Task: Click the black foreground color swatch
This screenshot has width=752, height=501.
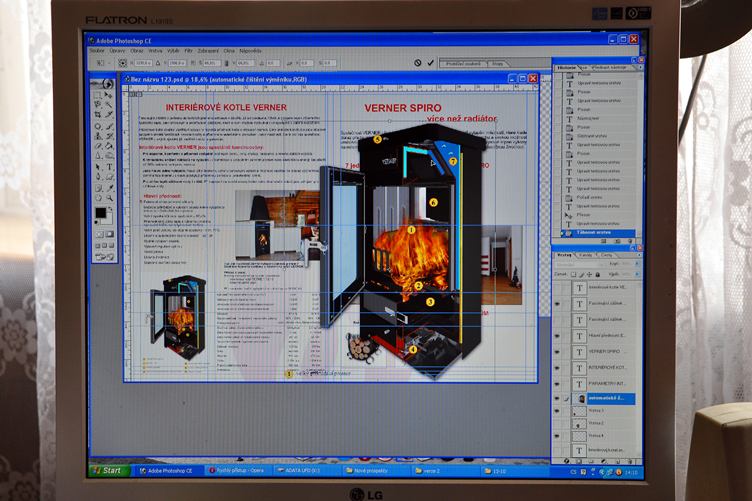Action: [100, 213]
